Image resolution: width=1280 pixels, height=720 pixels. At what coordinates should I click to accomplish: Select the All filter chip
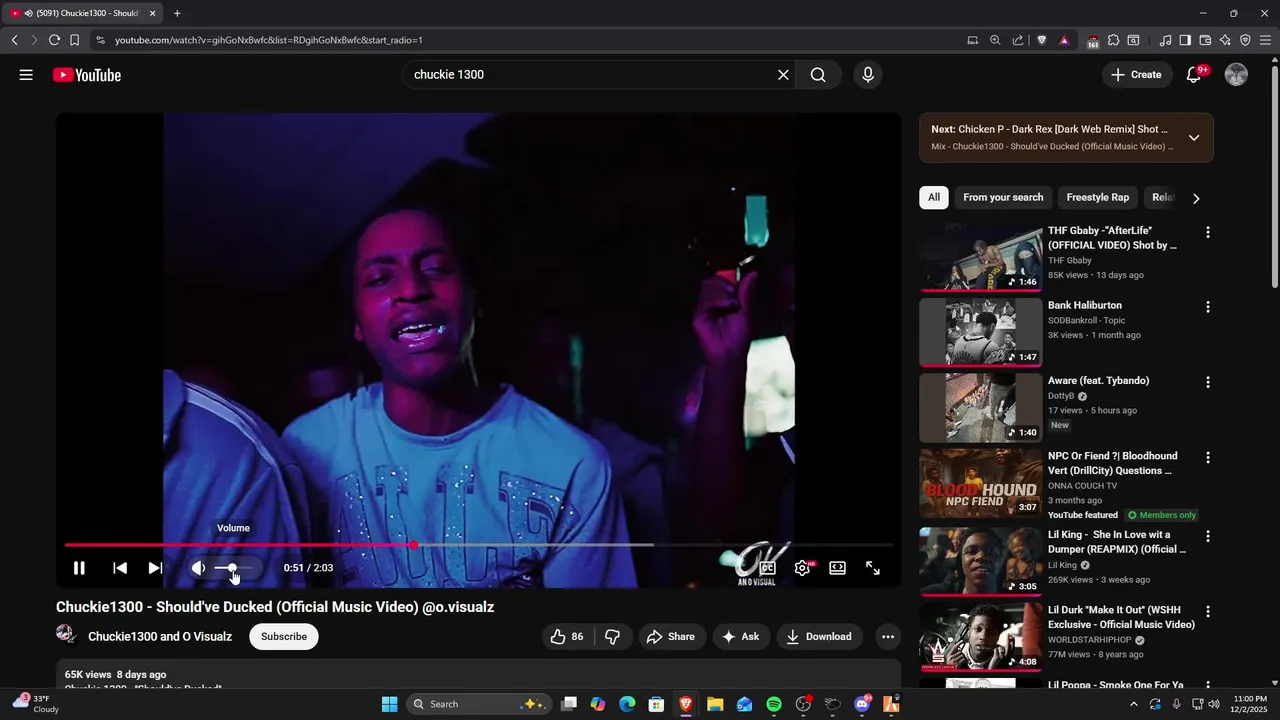point(934,198)
